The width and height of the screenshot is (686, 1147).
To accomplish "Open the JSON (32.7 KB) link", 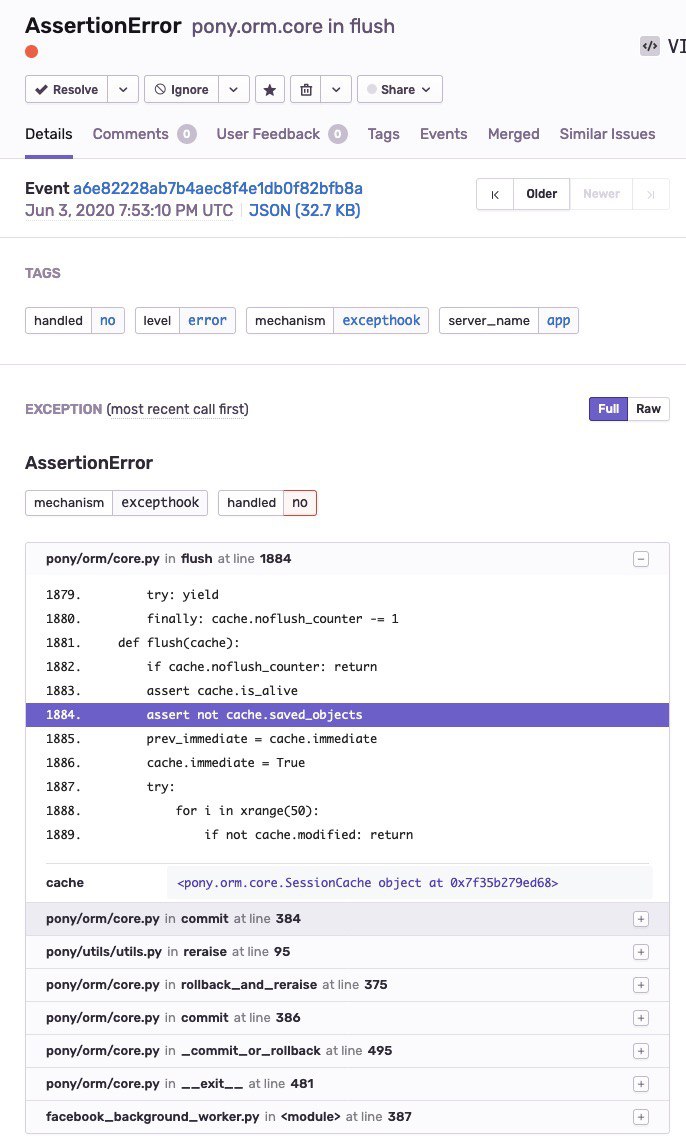I will click(304, 211).
